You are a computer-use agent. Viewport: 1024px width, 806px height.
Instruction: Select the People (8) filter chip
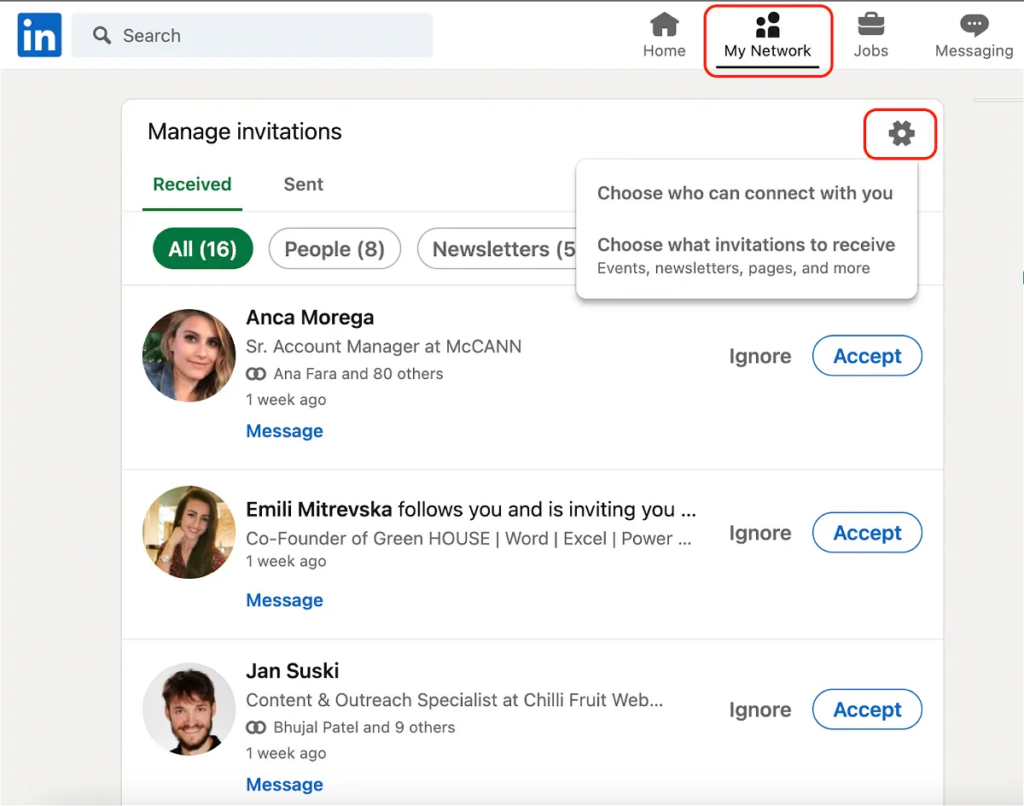334,249
